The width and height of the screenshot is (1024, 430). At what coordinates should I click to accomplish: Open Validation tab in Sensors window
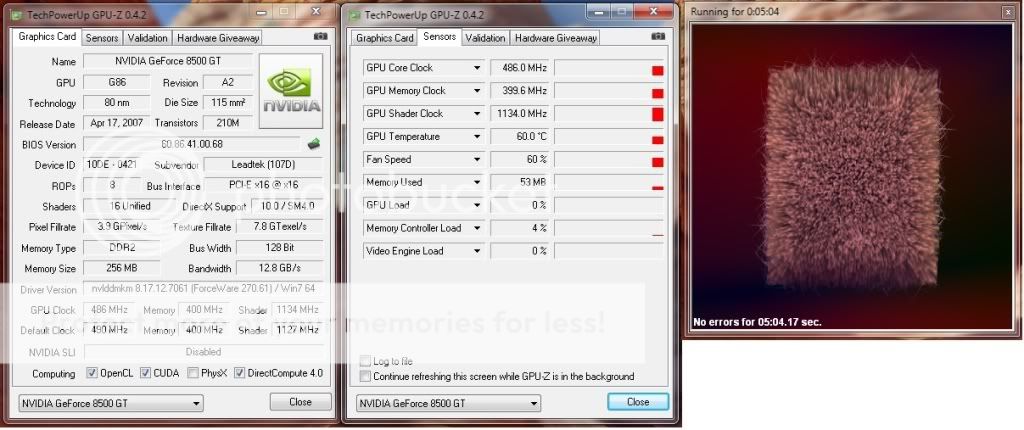point(485,38)
